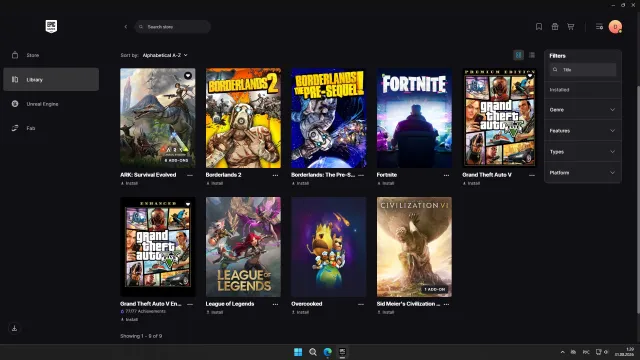Install ARK: Survival Evolved

(129, 183)
